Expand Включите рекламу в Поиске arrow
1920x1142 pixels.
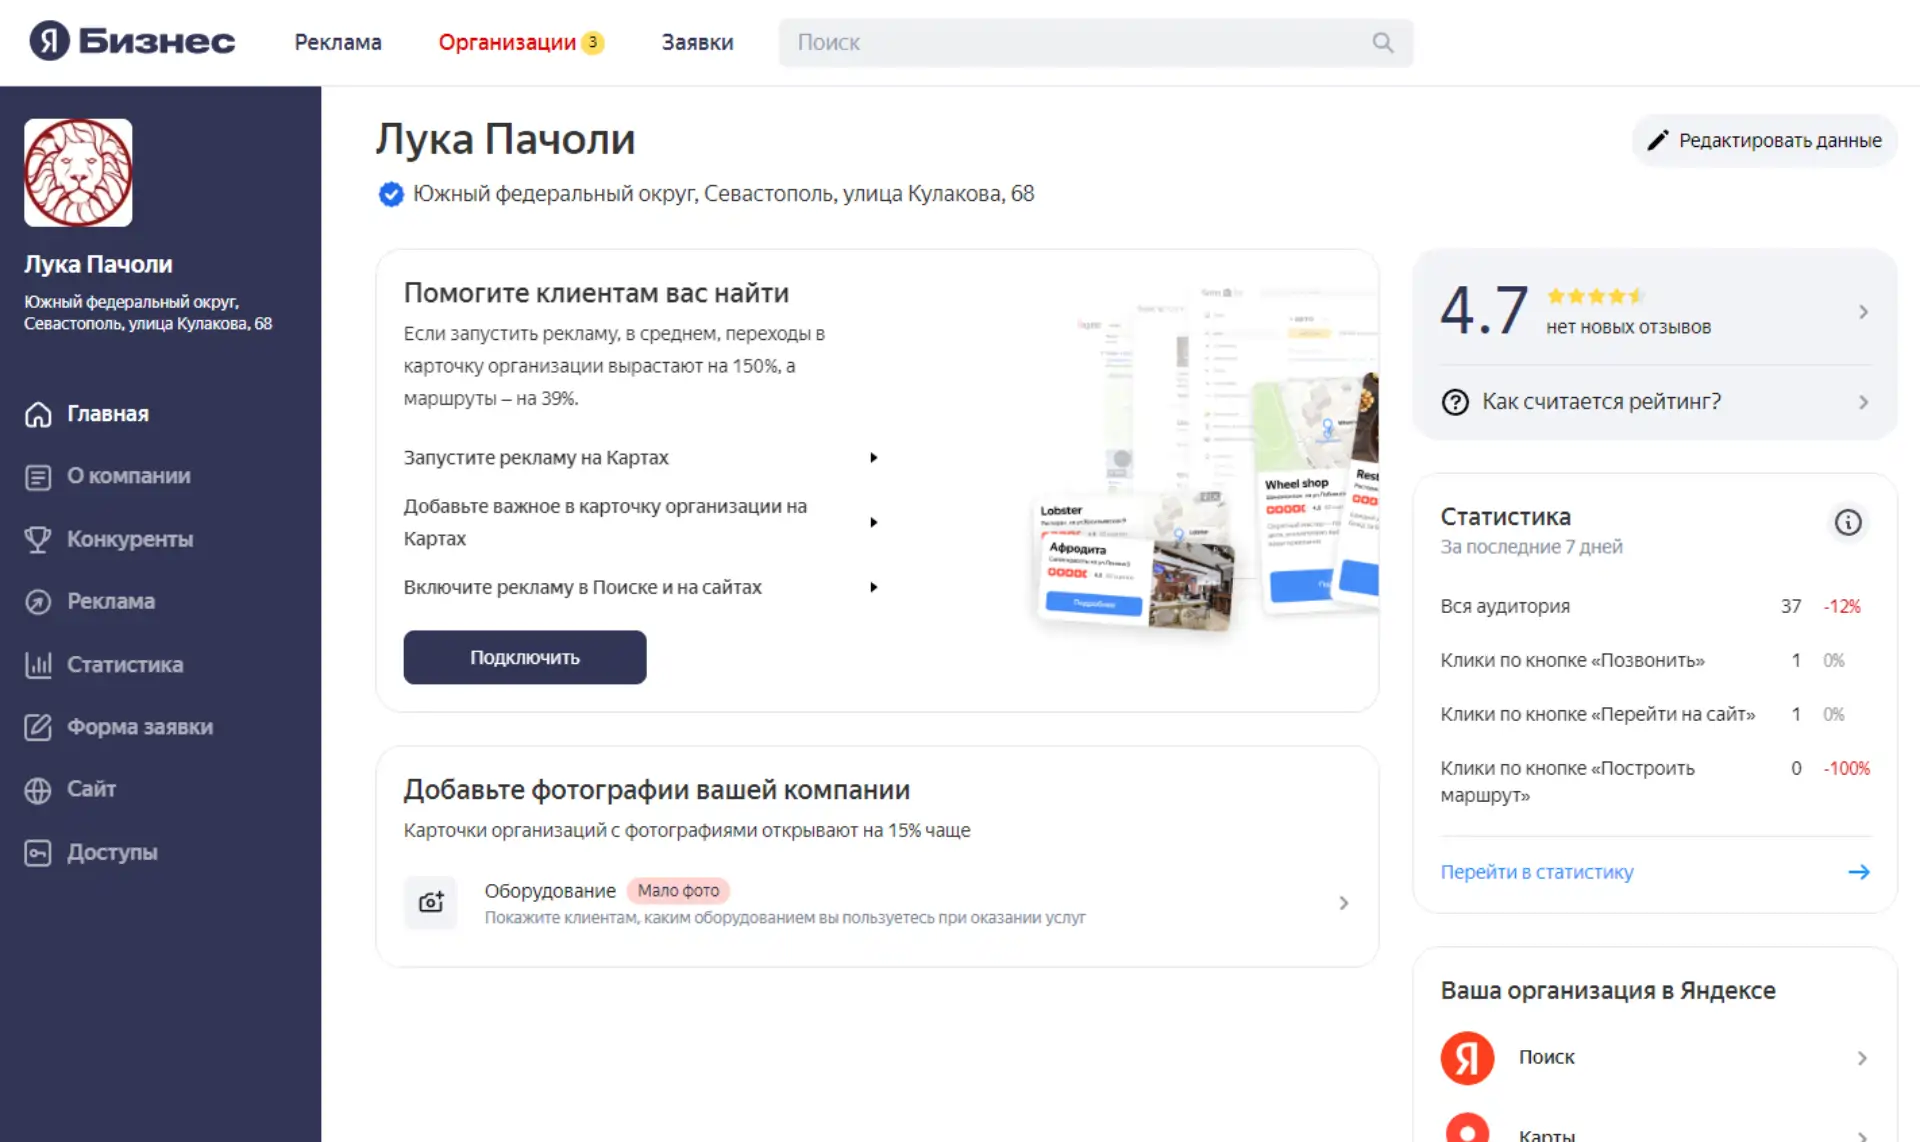point(873,587)
